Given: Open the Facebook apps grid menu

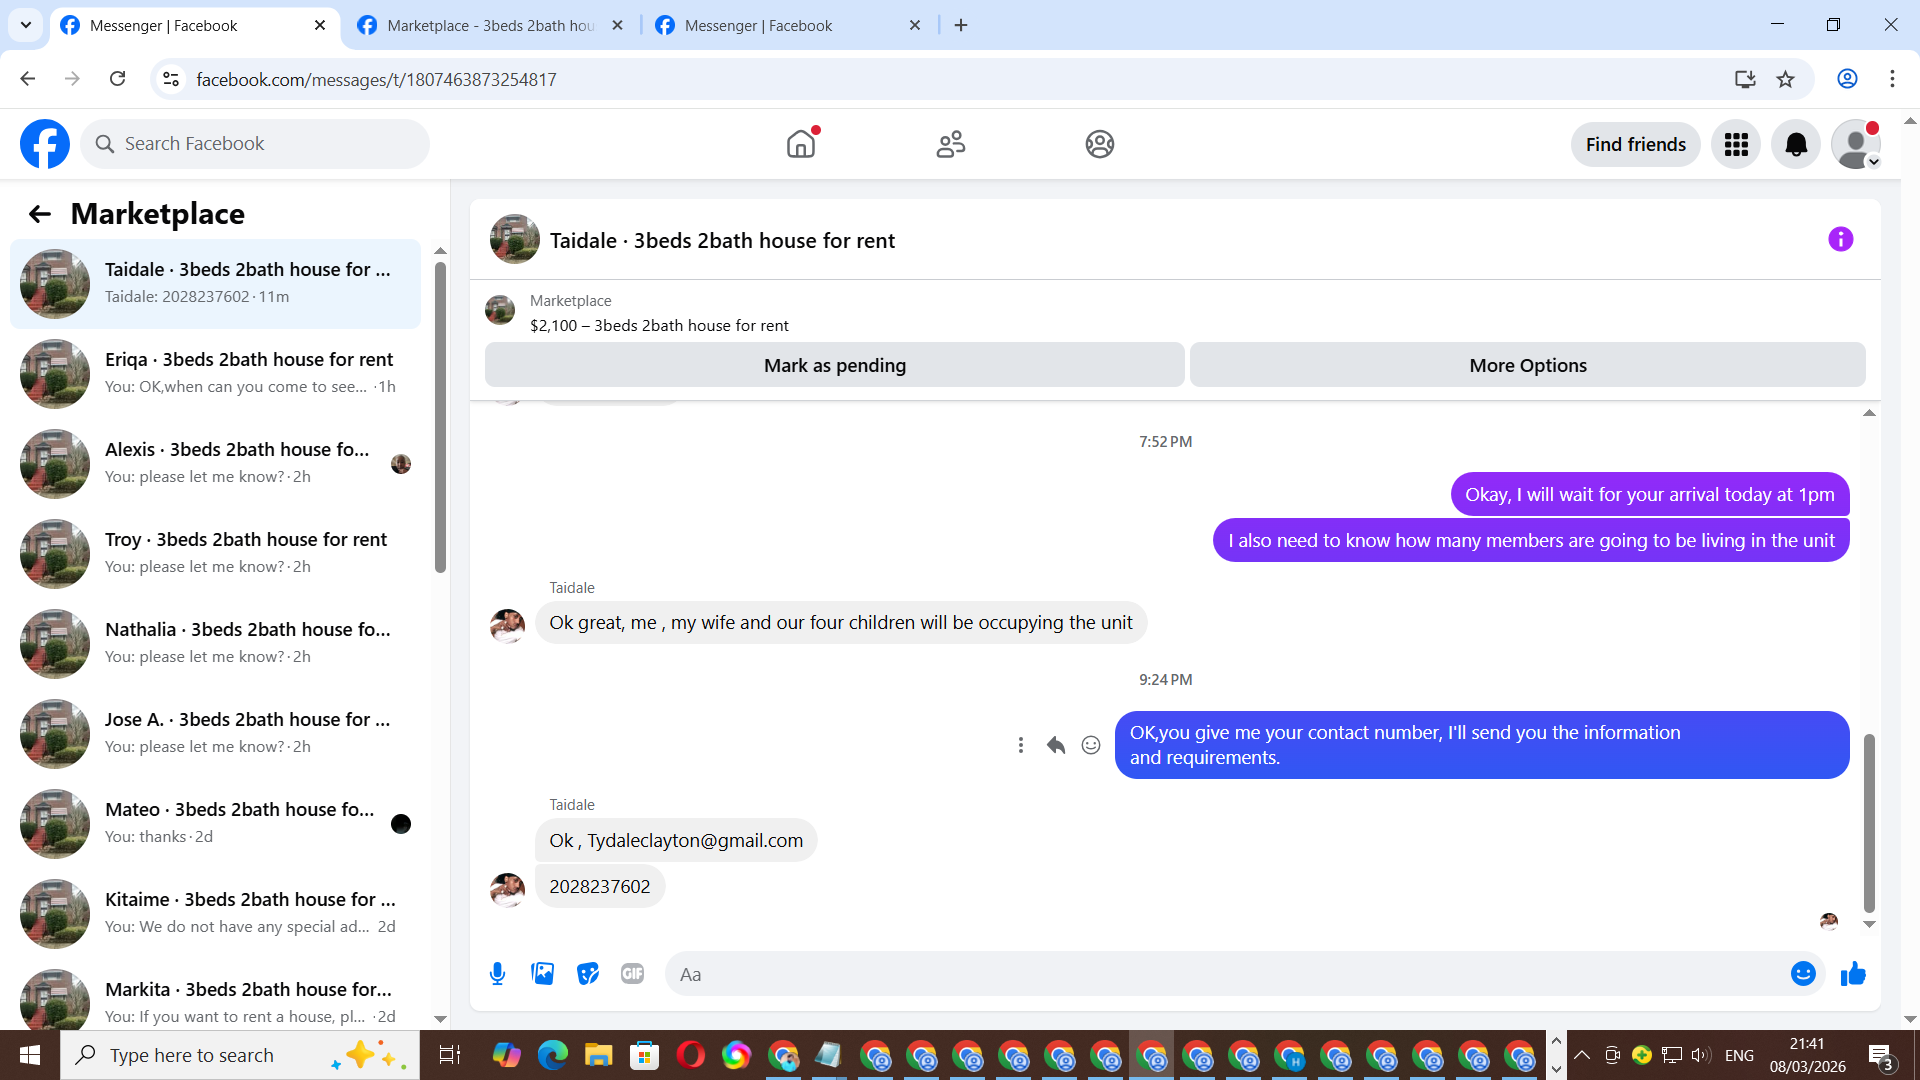Looking at the screenshot, I should tap(1736, 144).
